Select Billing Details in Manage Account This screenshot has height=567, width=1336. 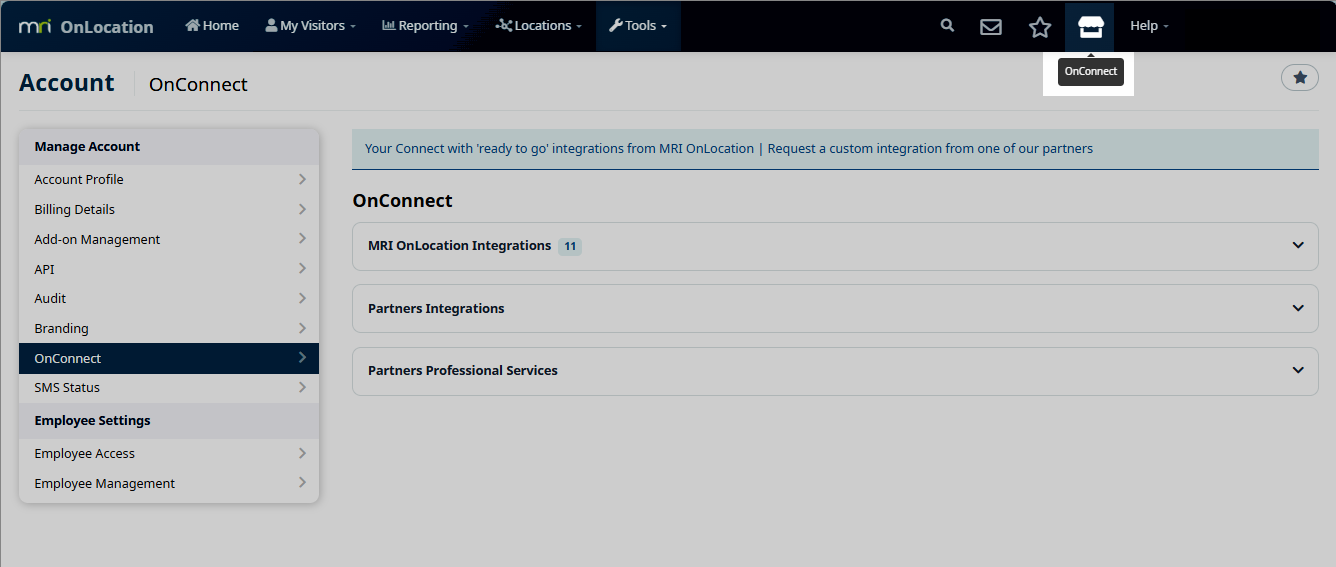[169, 210]
